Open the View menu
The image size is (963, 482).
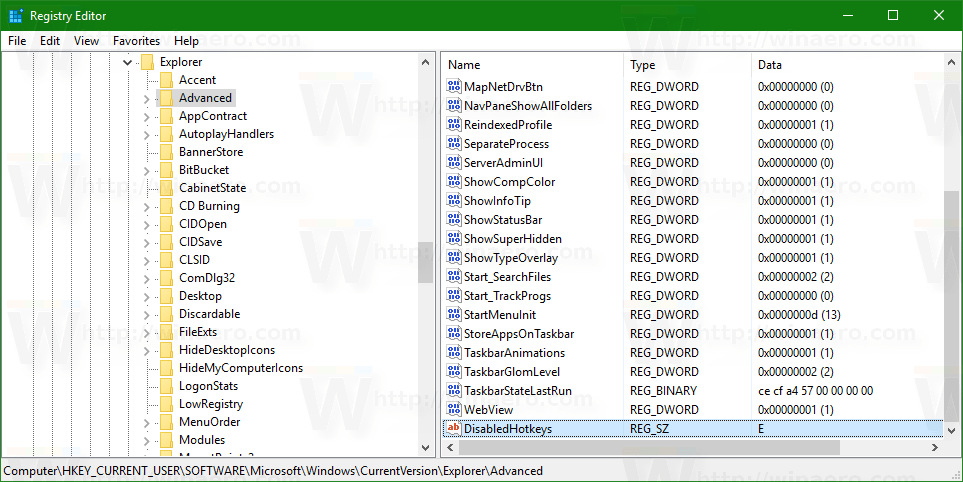[87, 41]
